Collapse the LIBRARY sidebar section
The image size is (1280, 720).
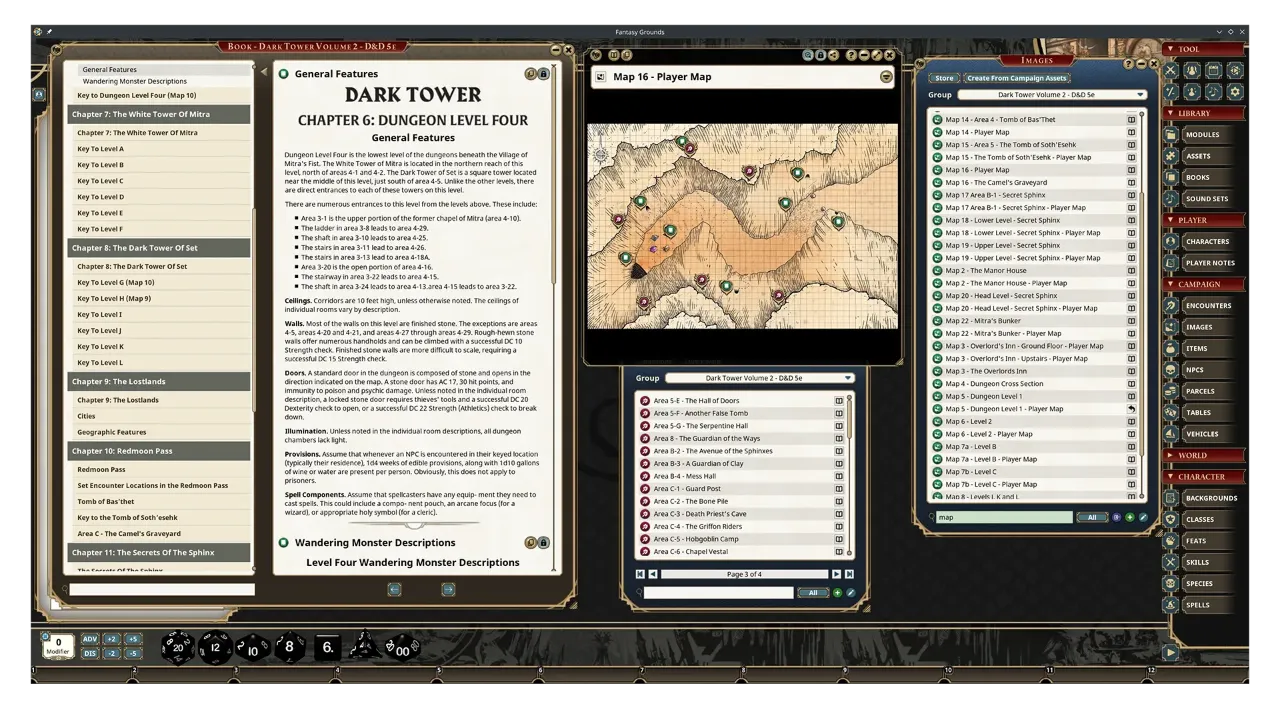(x=1204, y=113)
